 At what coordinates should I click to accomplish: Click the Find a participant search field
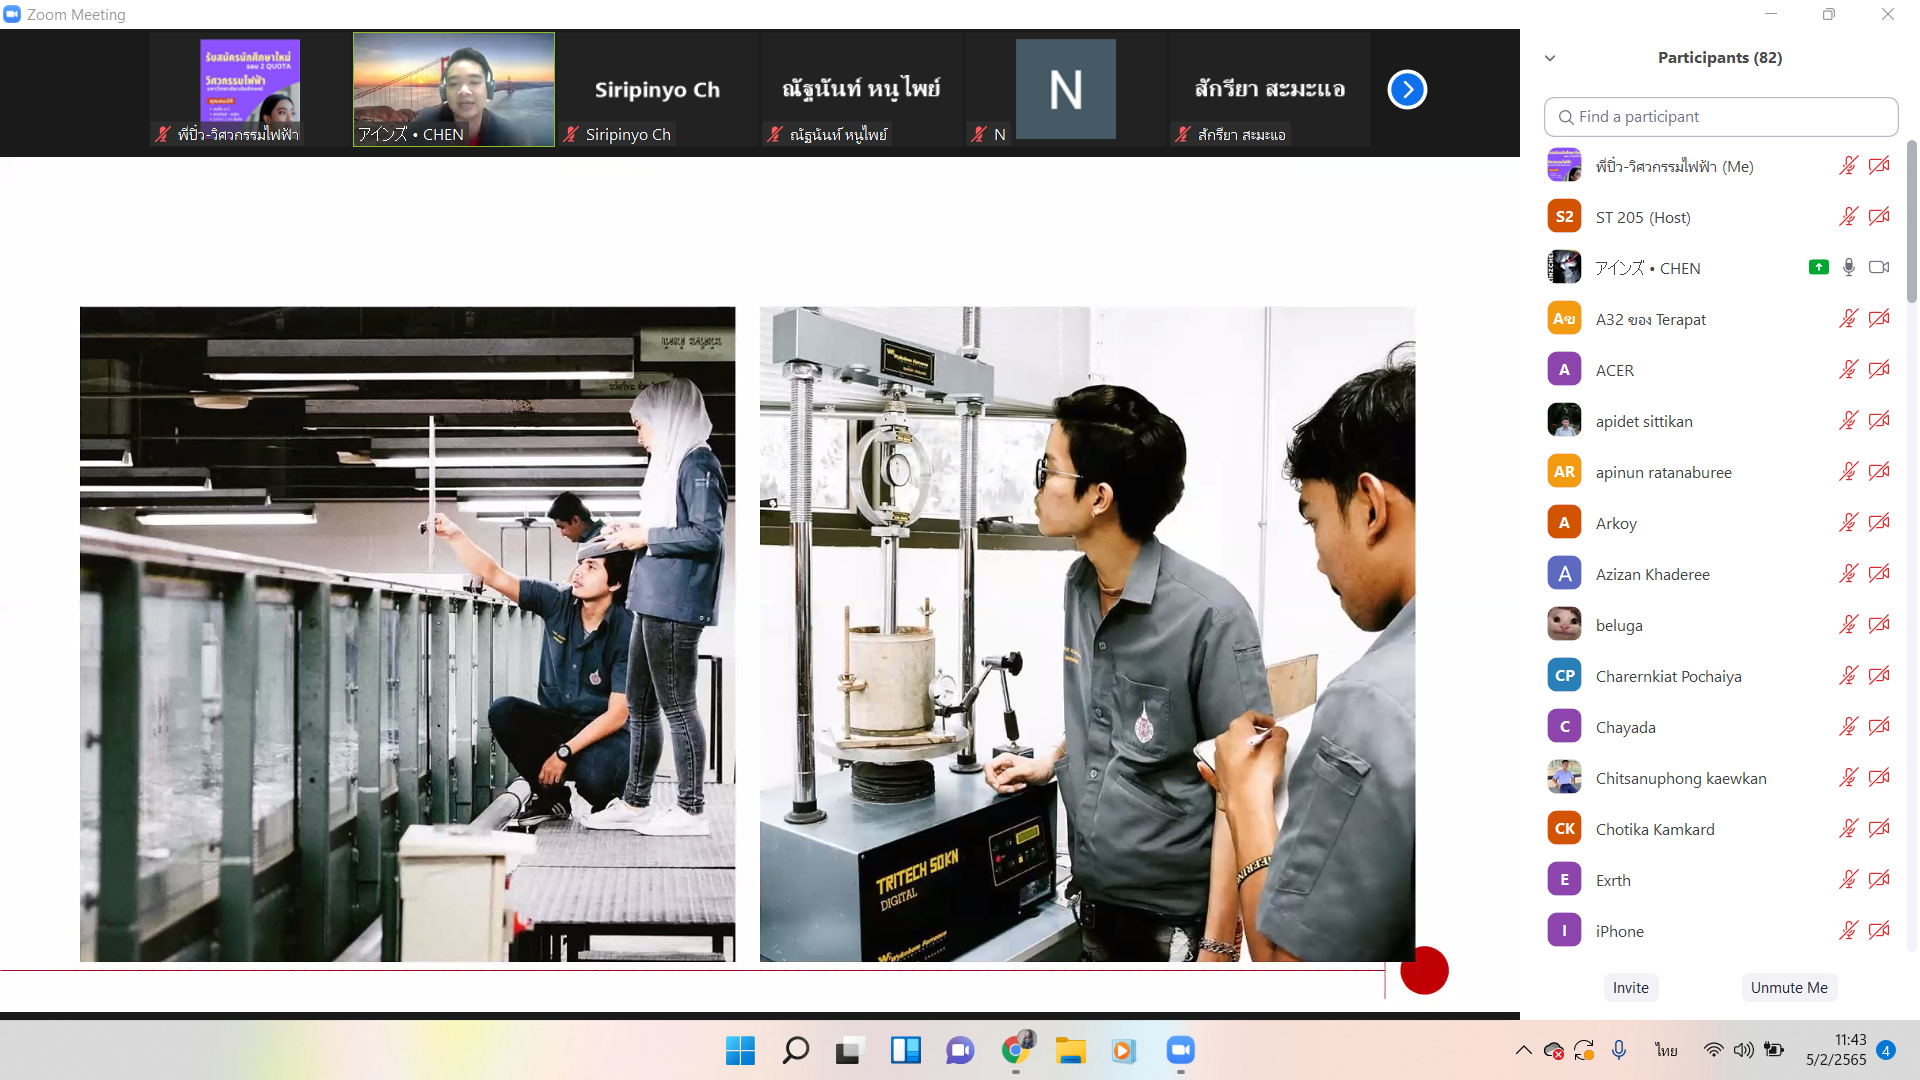[1720, 117]
